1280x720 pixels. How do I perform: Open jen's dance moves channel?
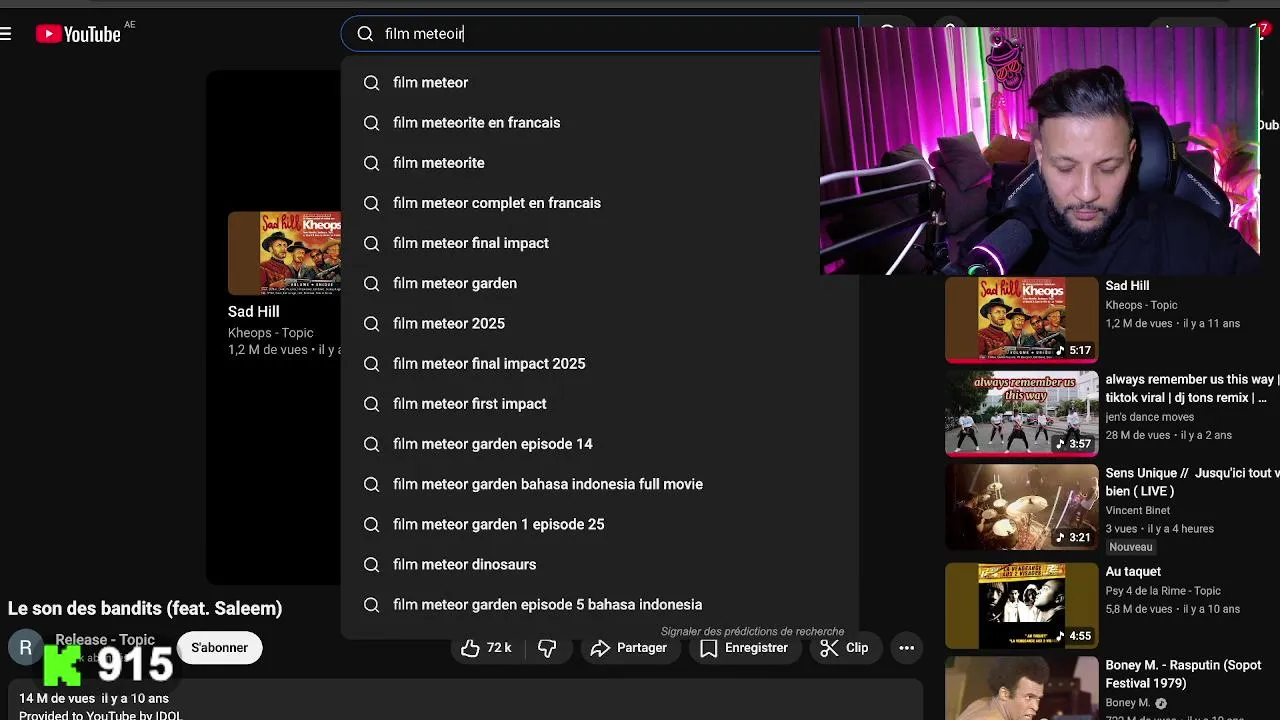point(1149,417)
